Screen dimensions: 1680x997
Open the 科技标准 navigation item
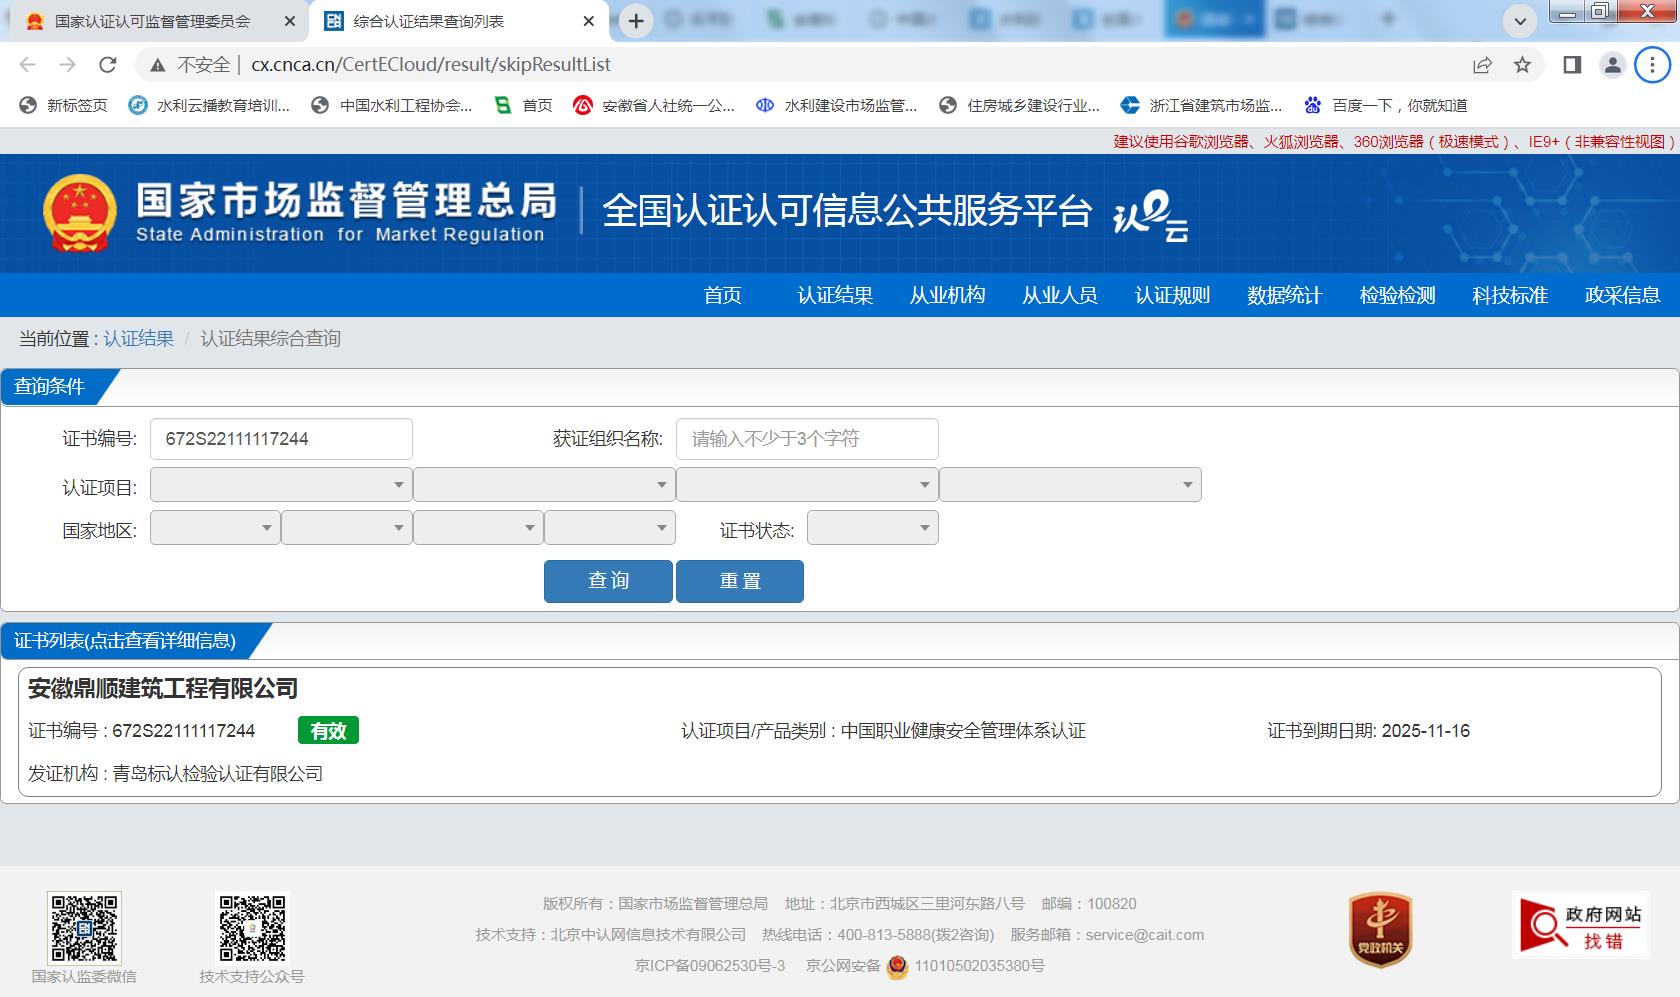tap(1510, 295)
